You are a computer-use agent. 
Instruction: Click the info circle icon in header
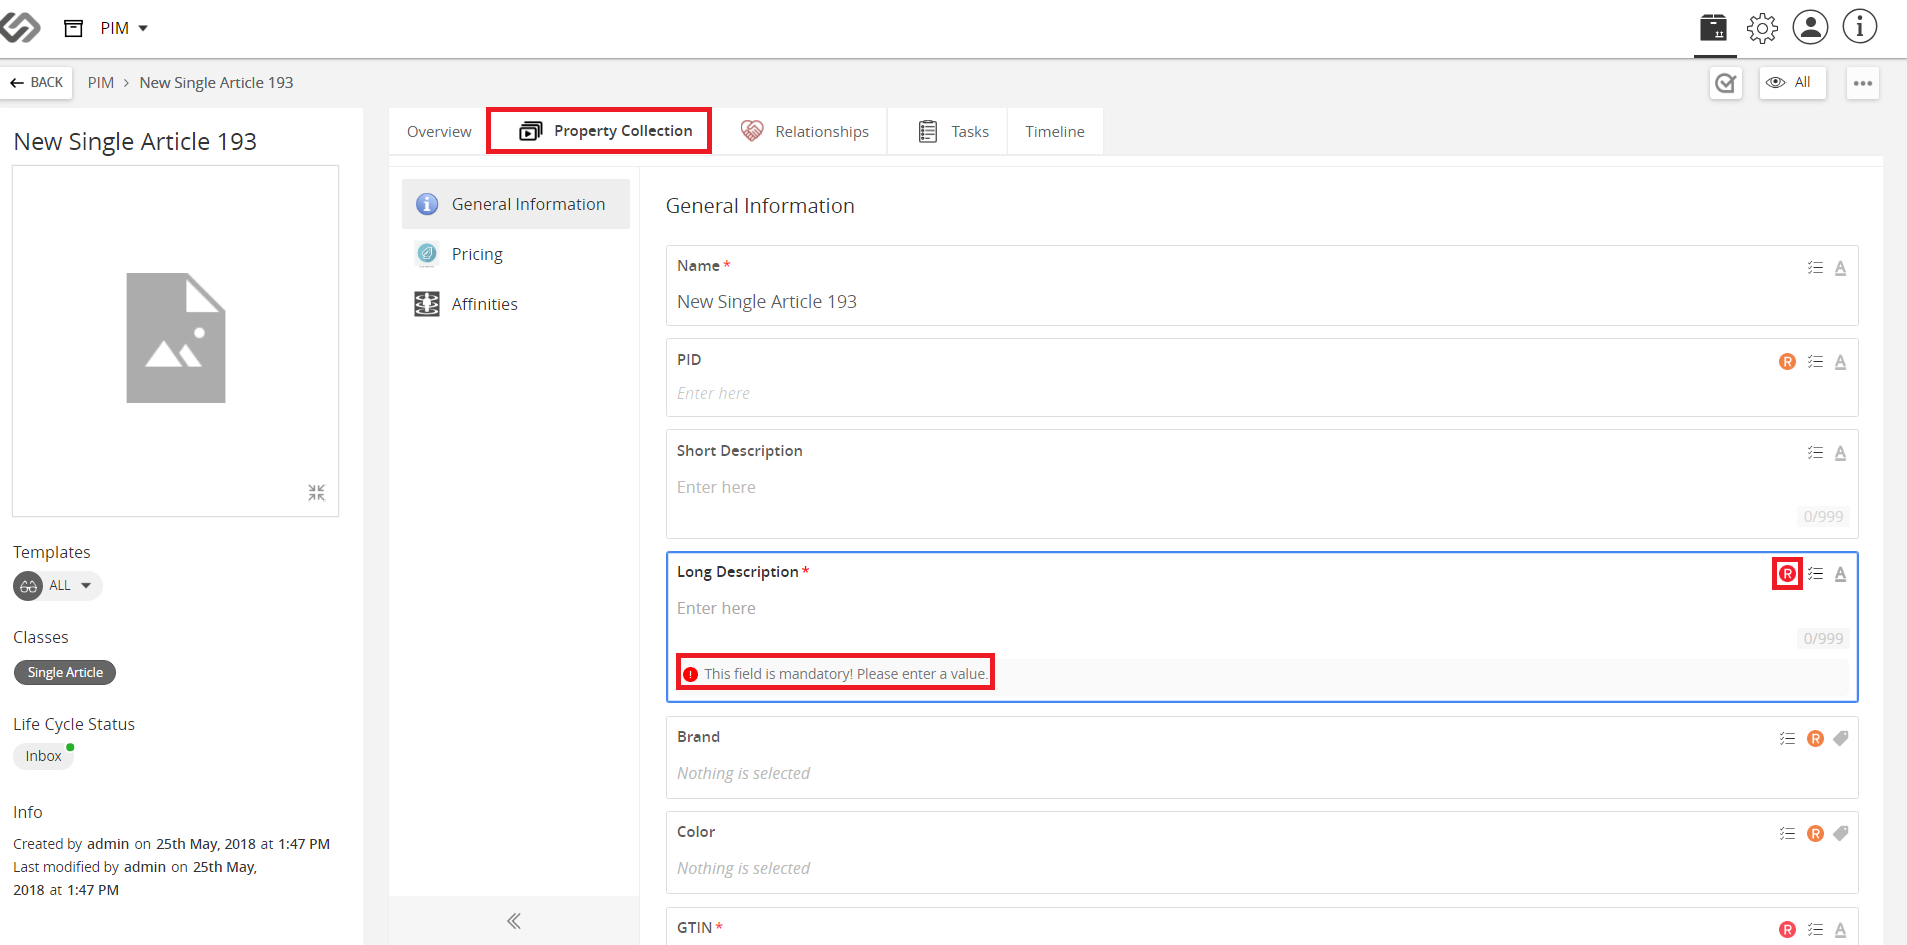tap(1860, 27)
